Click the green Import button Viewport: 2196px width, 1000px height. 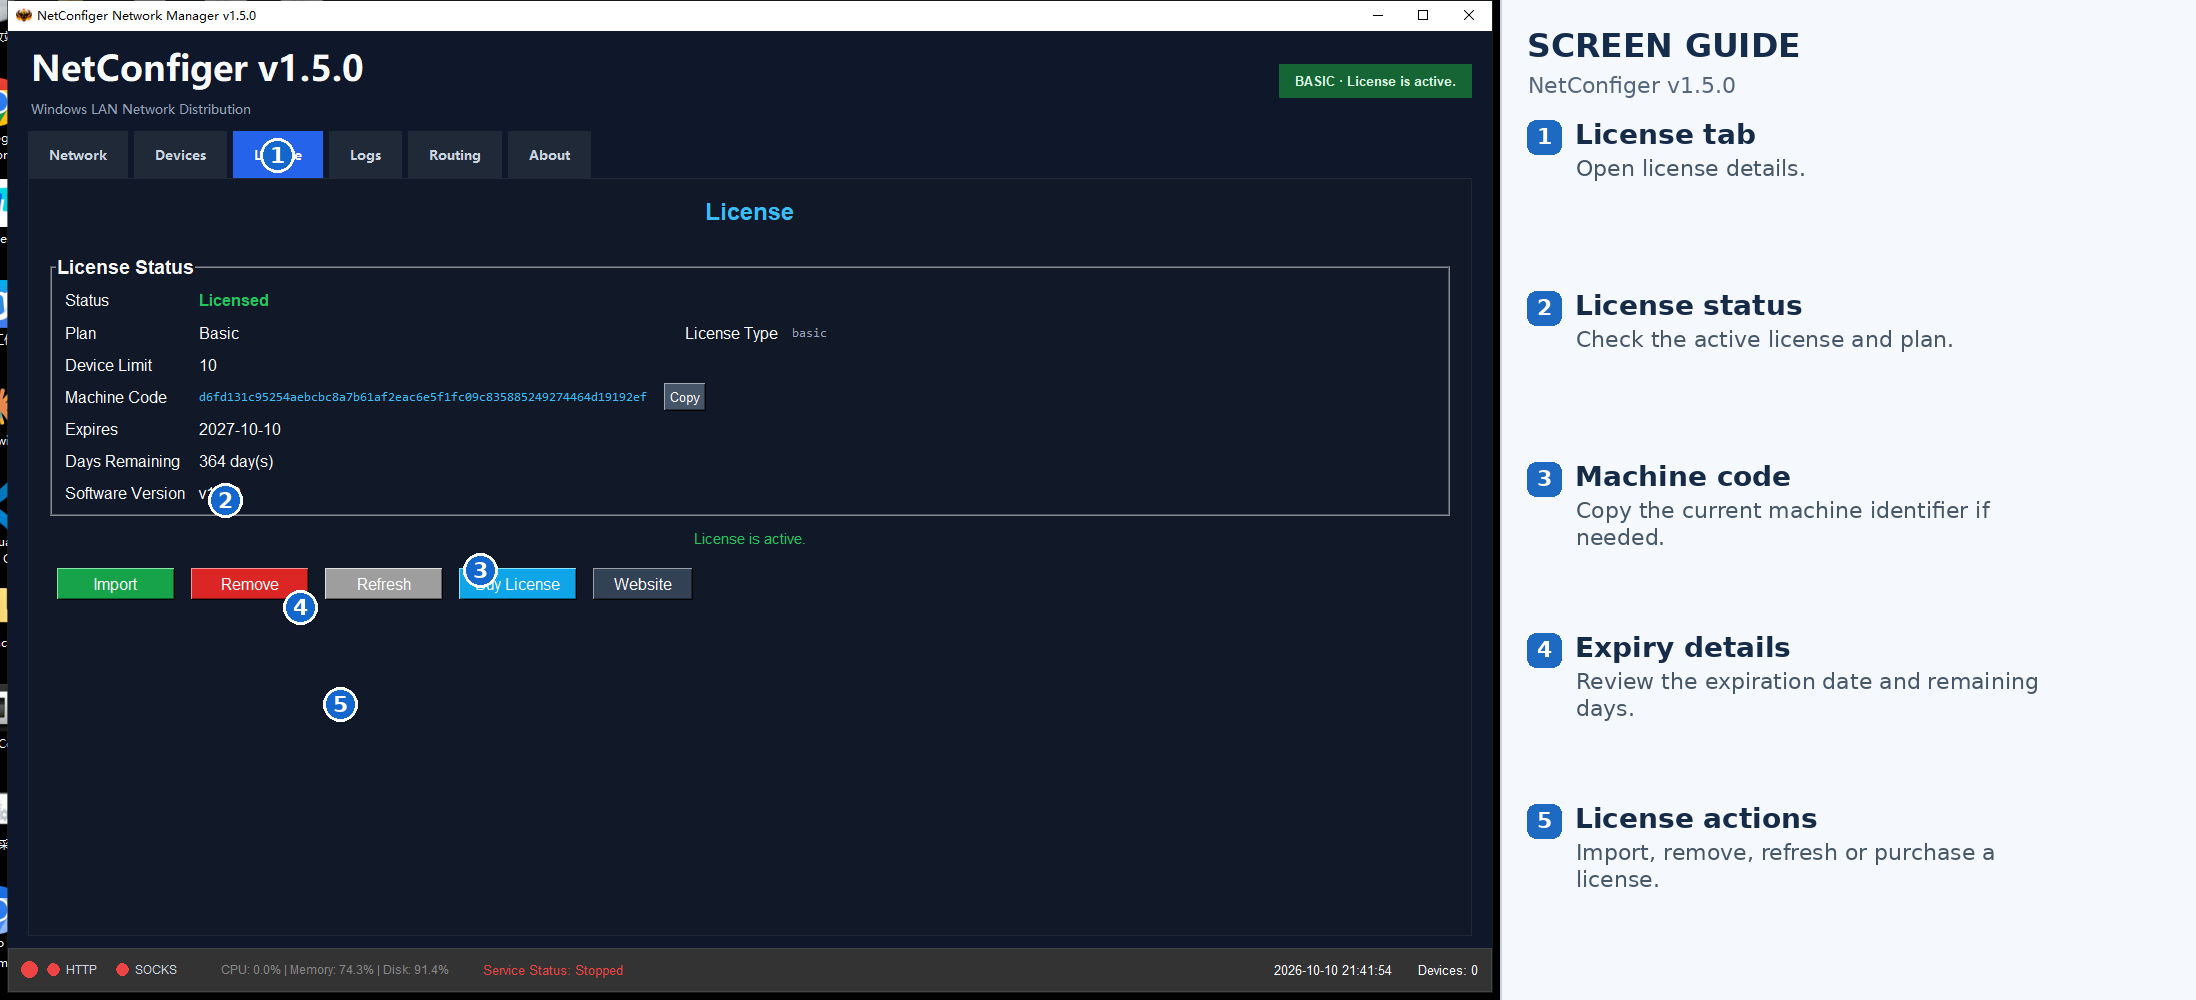[x=115, y=584]
